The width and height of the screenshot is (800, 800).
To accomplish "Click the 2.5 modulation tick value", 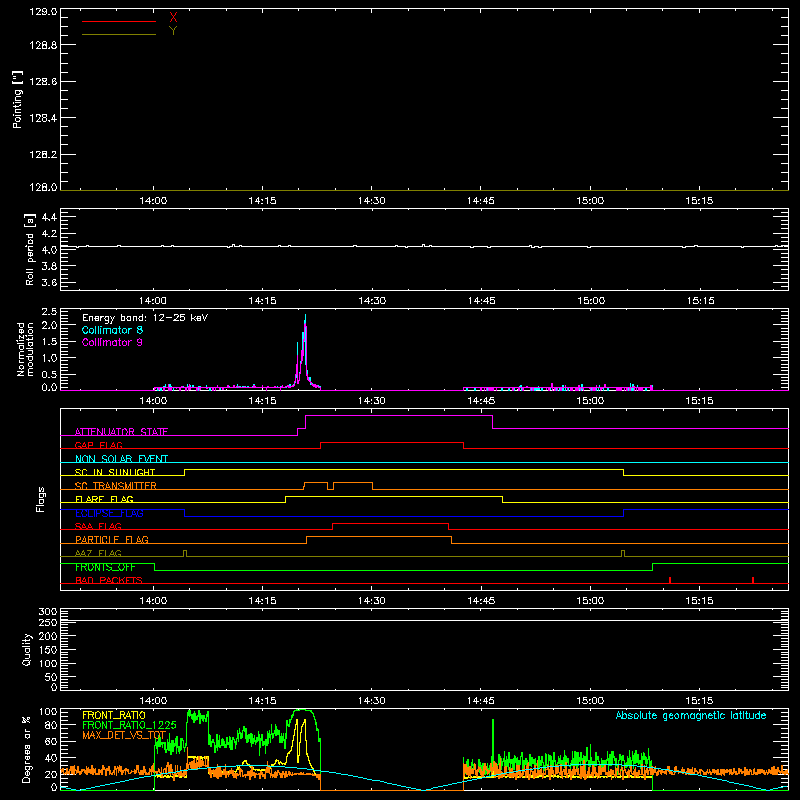I will 49,312.
